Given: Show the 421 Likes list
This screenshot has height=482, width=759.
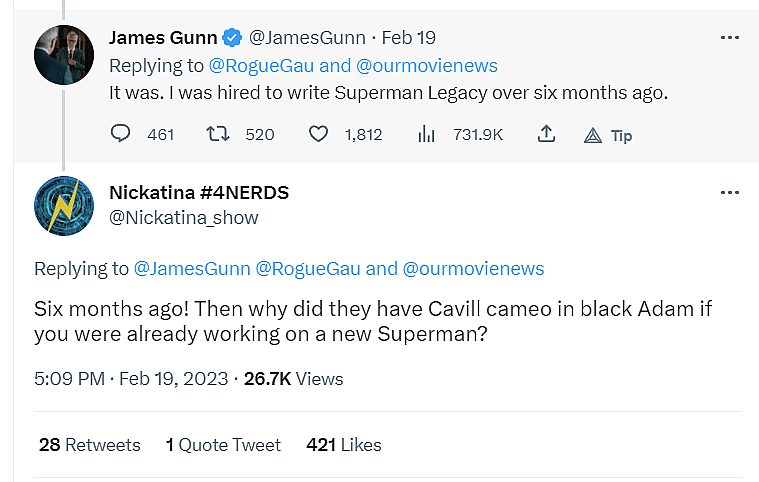Looking at the screenshot, I should (343, 444).
